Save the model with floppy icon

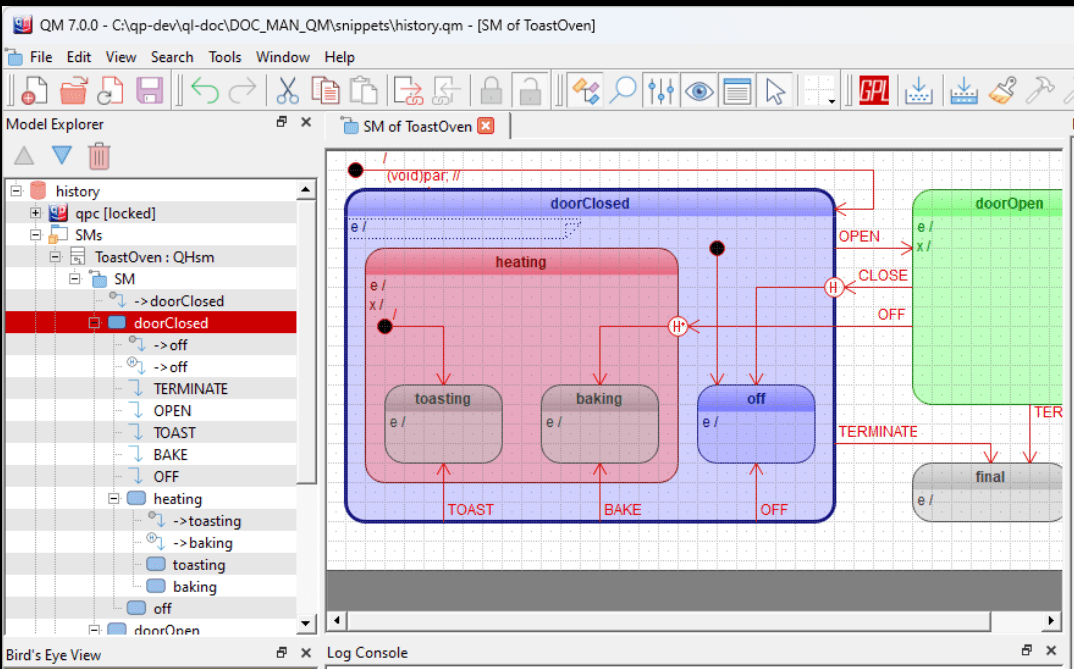pyautogui.click(x=149, y=90)
